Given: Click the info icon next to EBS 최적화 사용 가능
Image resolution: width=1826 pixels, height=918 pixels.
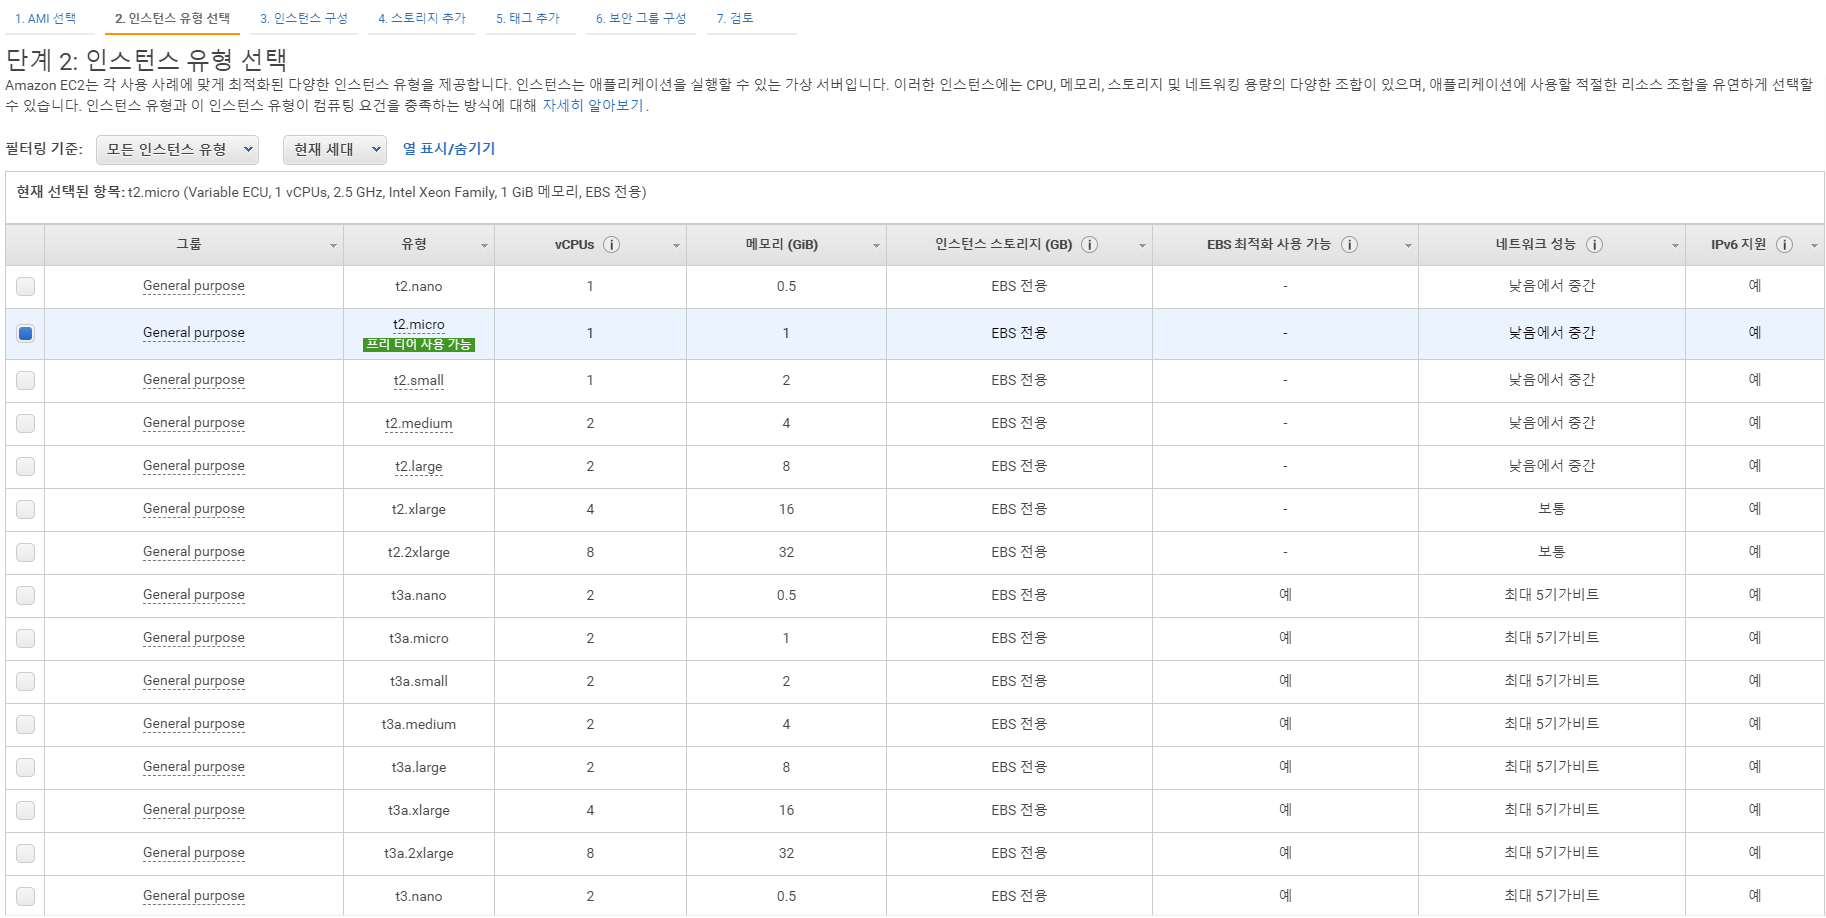Looking at the screenshot, I should (1349, 245).
